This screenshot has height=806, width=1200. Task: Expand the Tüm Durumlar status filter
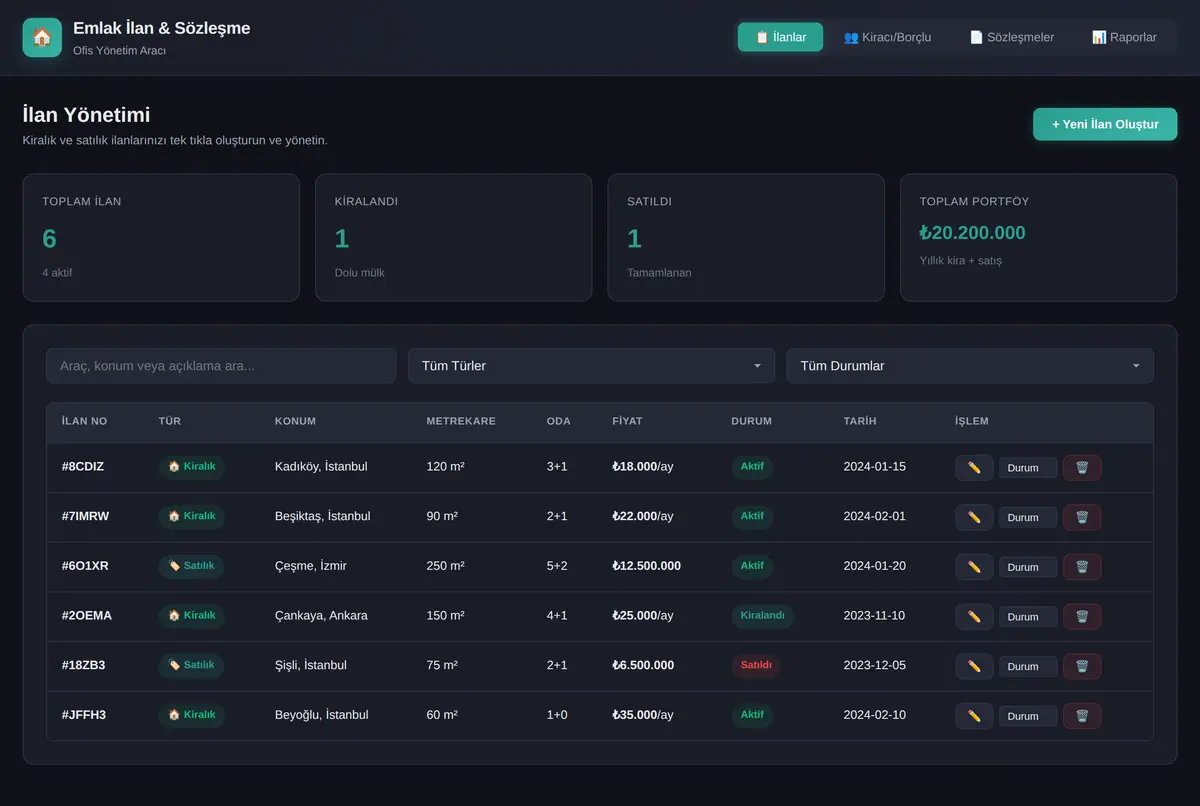pos(970,366)
